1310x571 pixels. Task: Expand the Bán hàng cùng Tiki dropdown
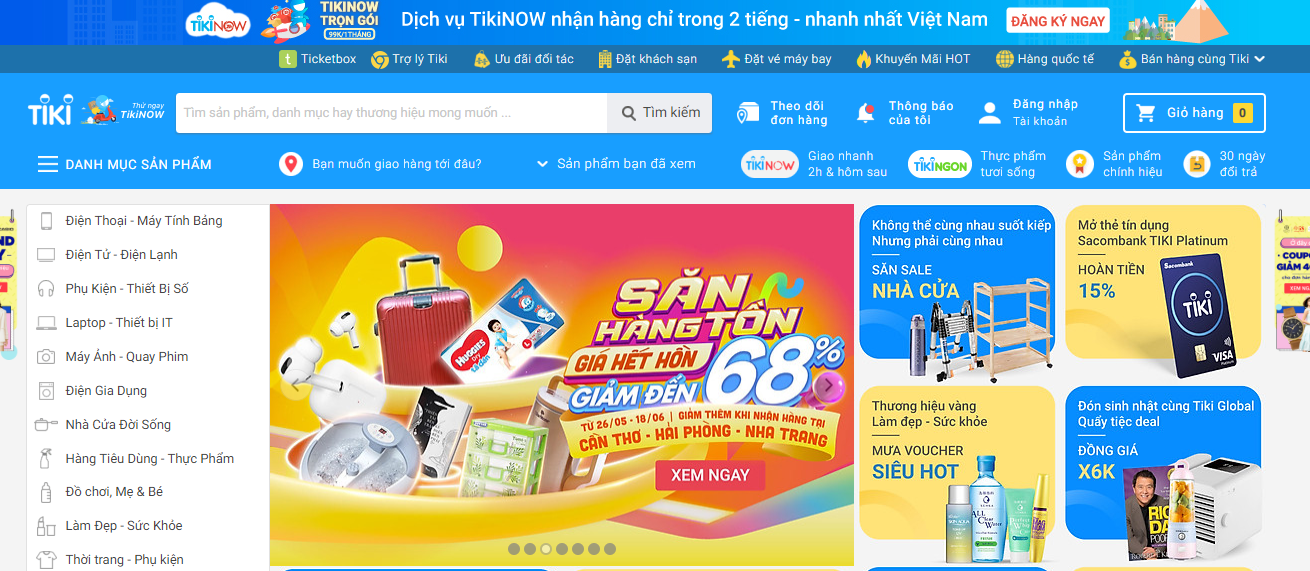[x=1259, y=59]
